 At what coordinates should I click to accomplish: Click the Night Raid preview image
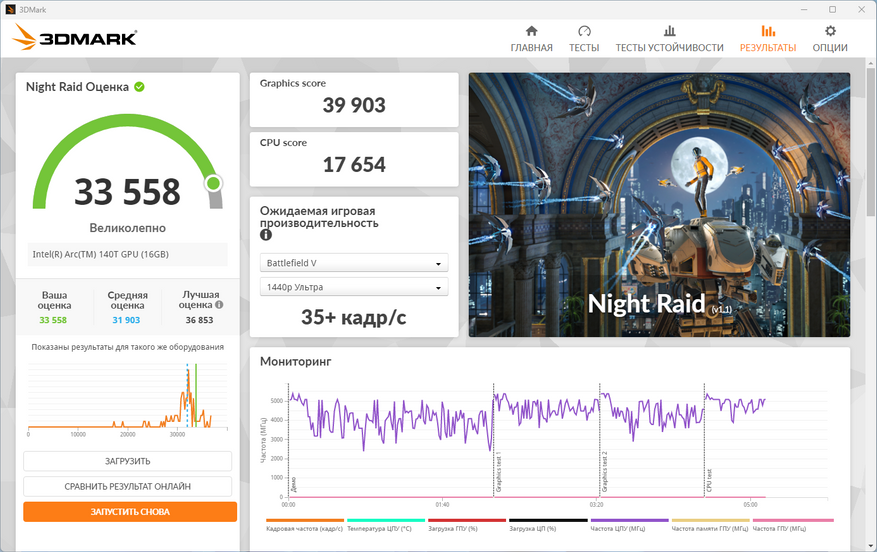pos(659,204)
